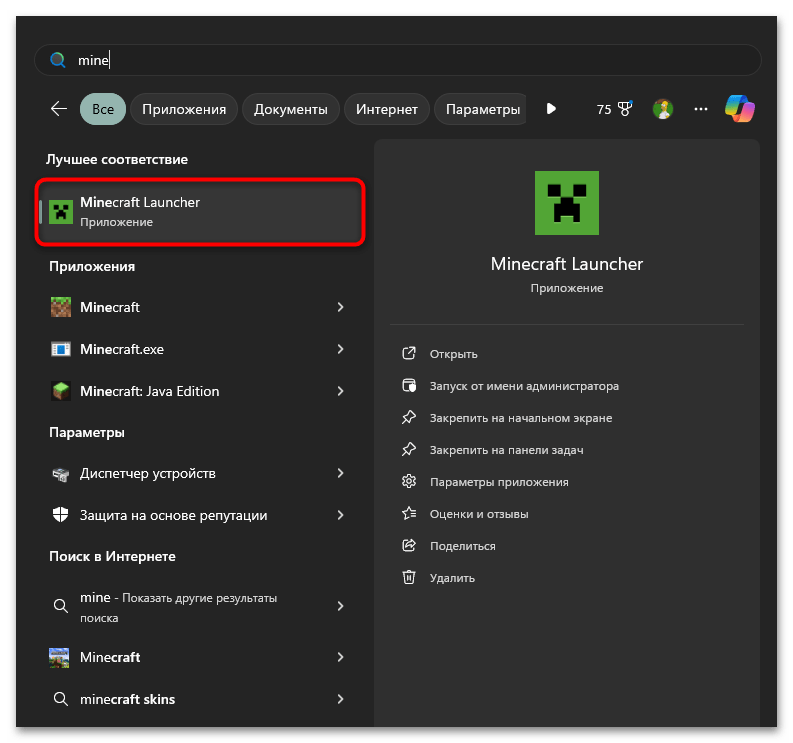
Task: Click the 'Диспетчер устройств' device icon
Action: click(x=61, y=474)
